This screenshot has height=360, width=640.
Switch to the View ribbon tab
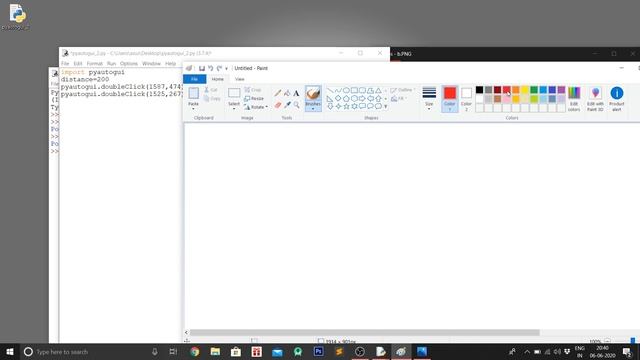pos(240,79)
